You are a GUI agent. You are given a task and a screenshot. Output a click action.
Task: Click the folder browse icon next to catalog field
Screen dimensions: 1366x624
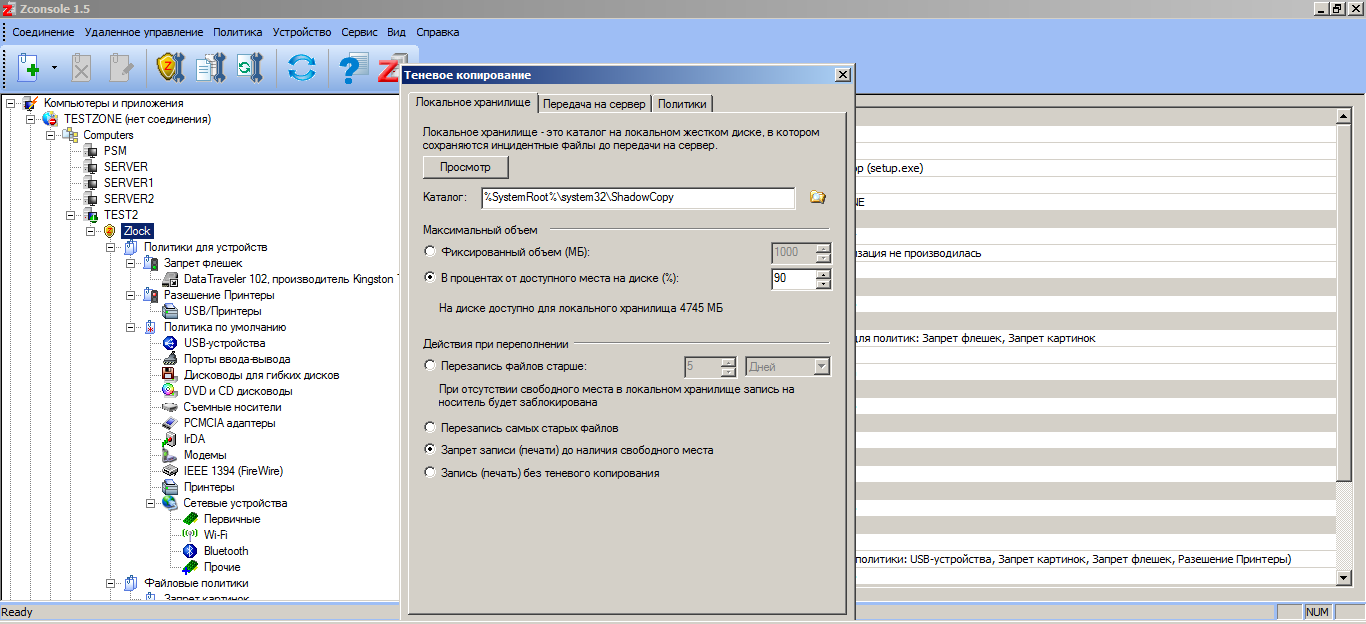[817, 197]
